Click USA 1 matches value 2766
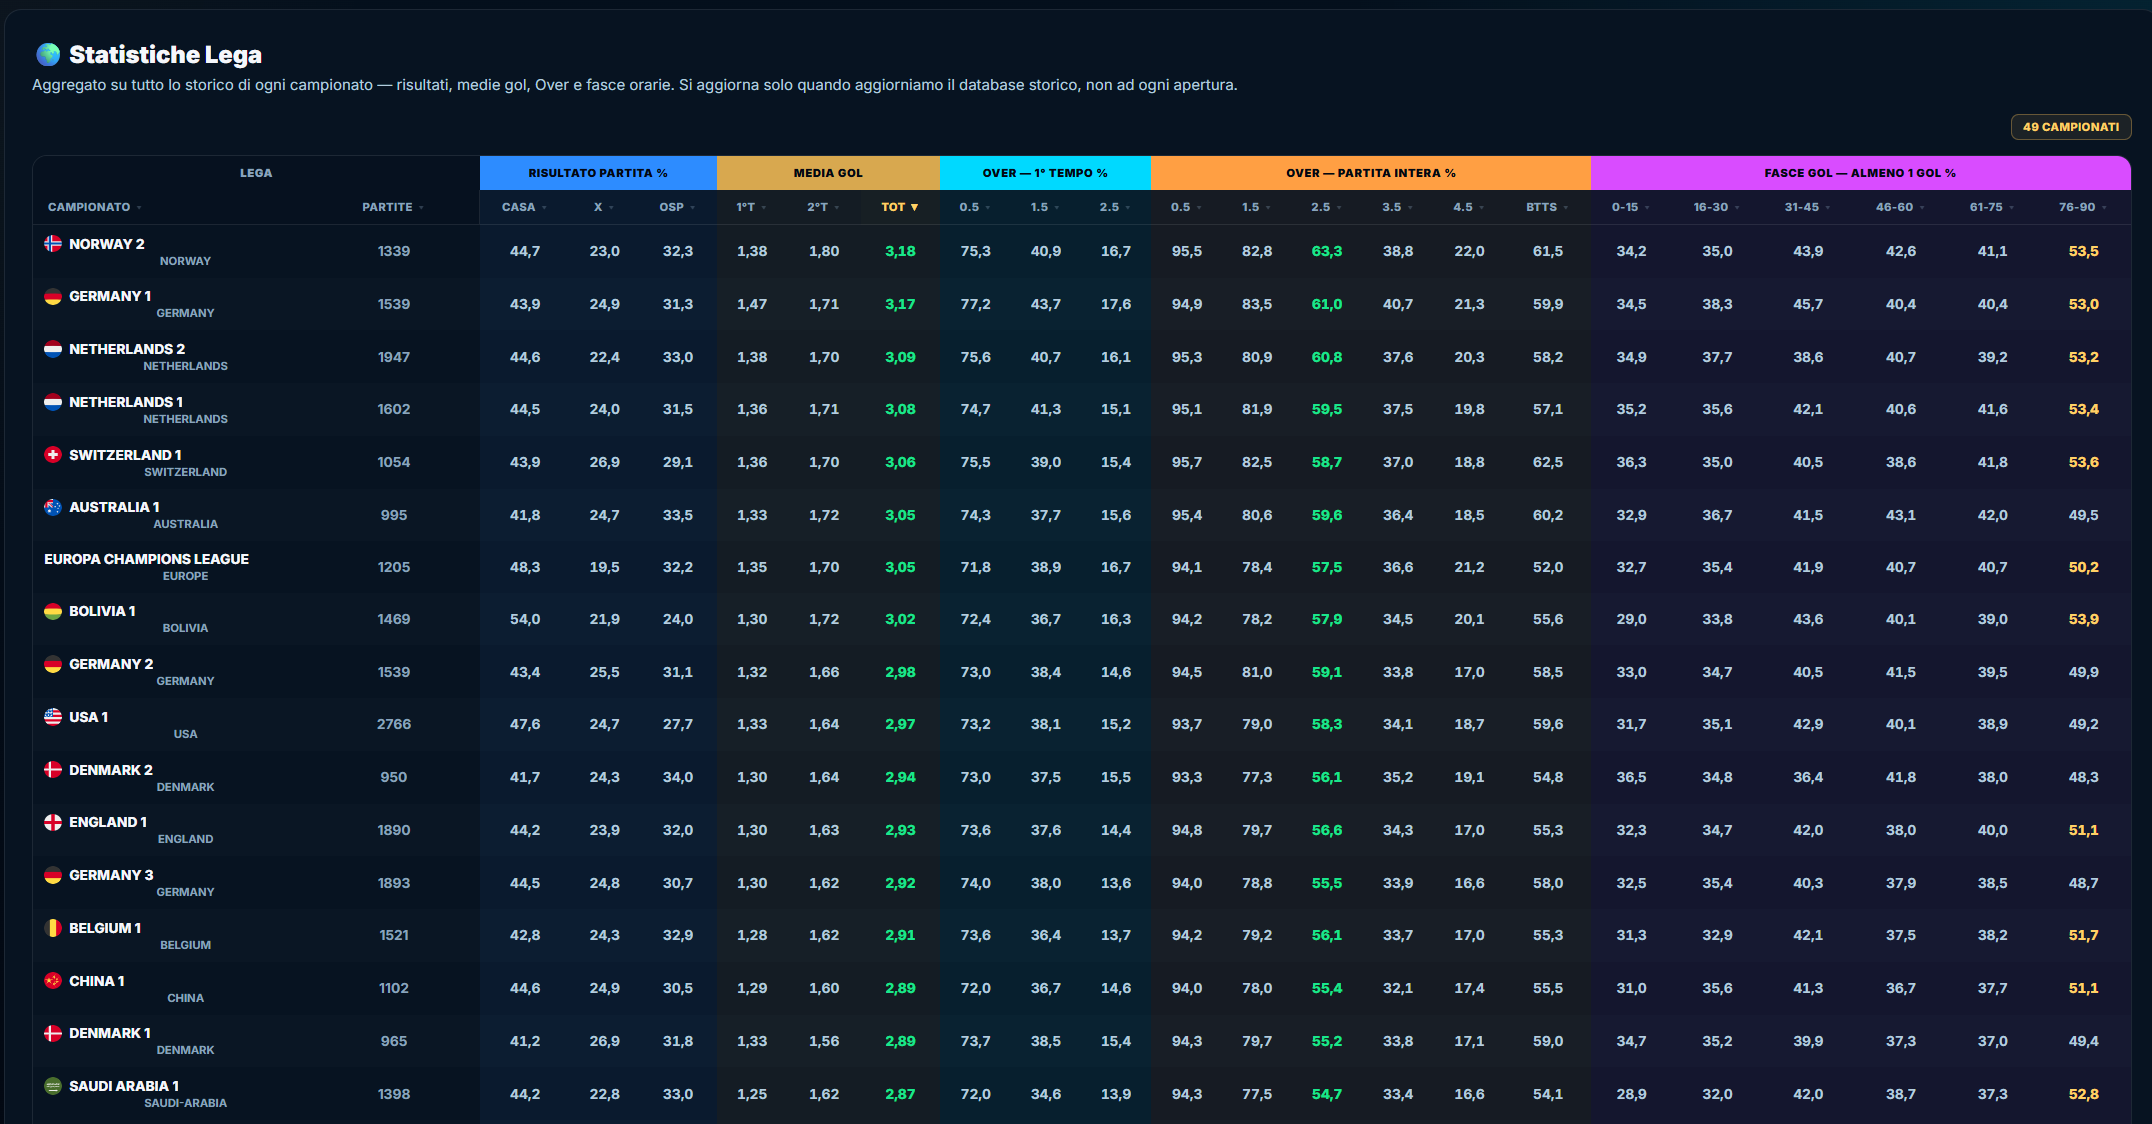2152x1124 pixels. click(394, 724)
